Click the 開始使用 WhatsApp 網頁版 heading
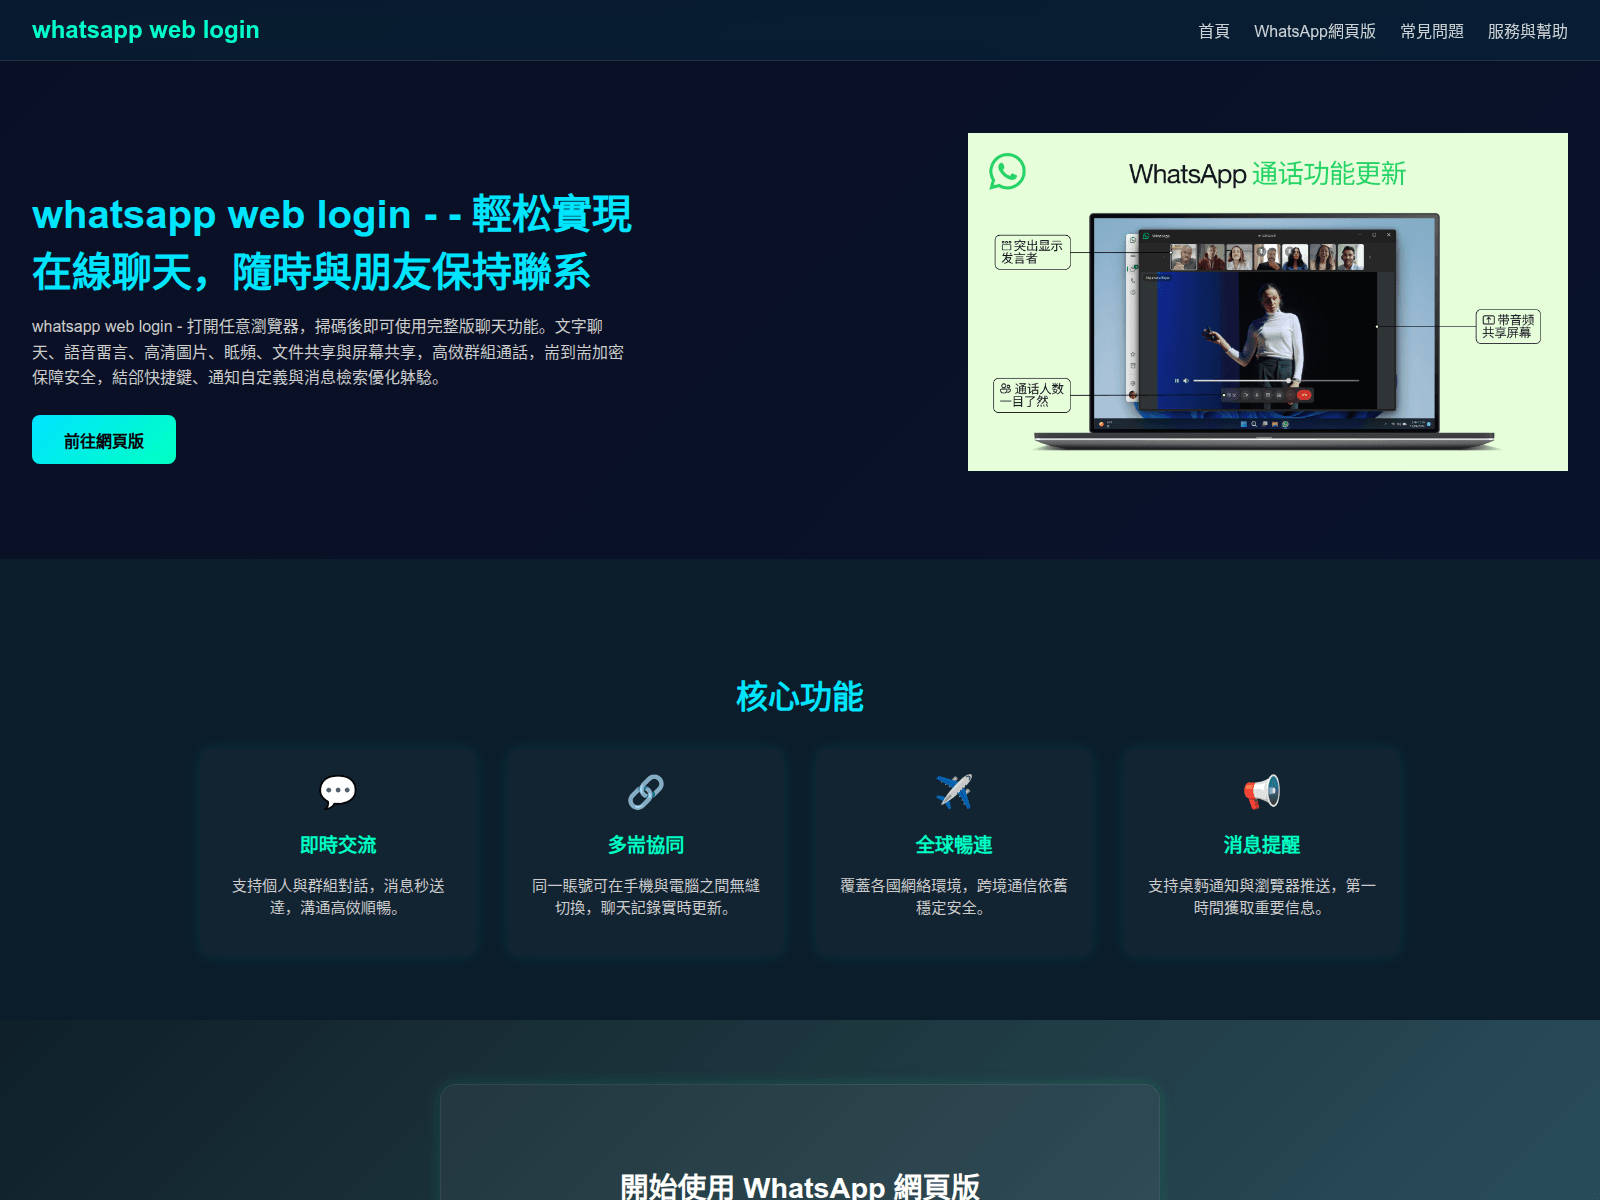Screen dimensions: 1600x1200 [x=800, y=1186]
